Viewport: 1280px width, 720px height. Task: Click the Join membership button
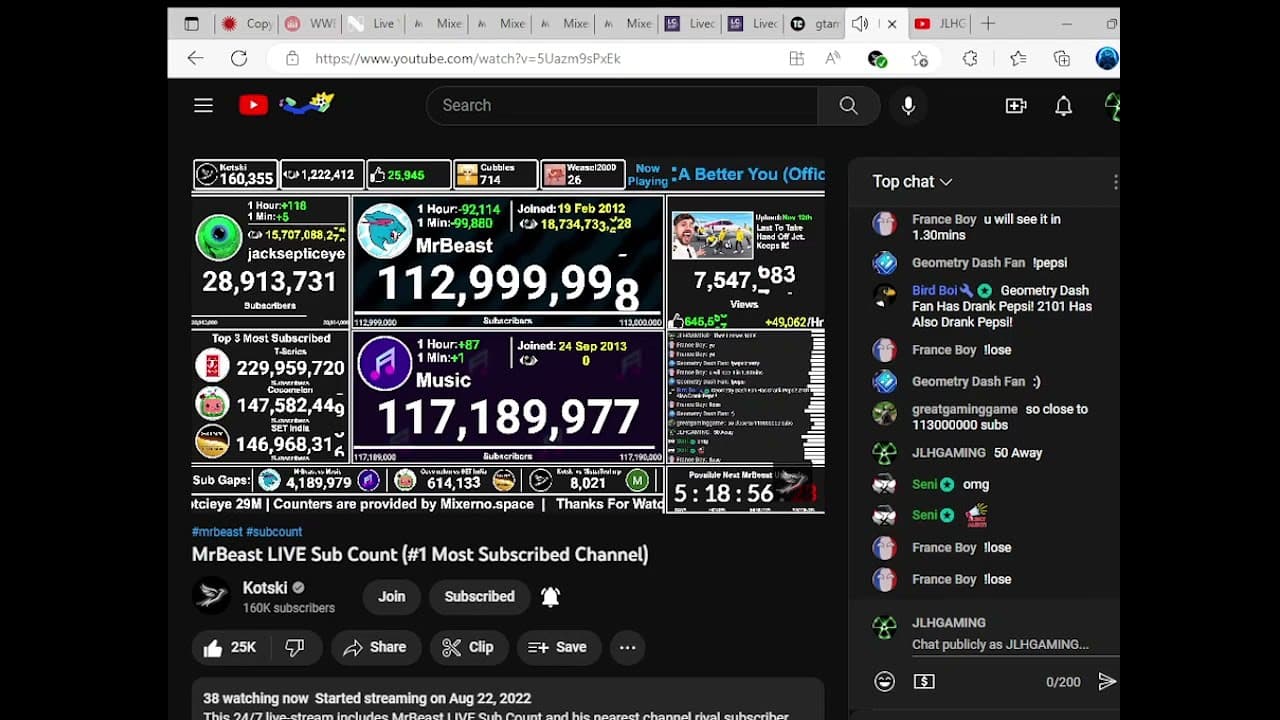[x=392, y=596]
